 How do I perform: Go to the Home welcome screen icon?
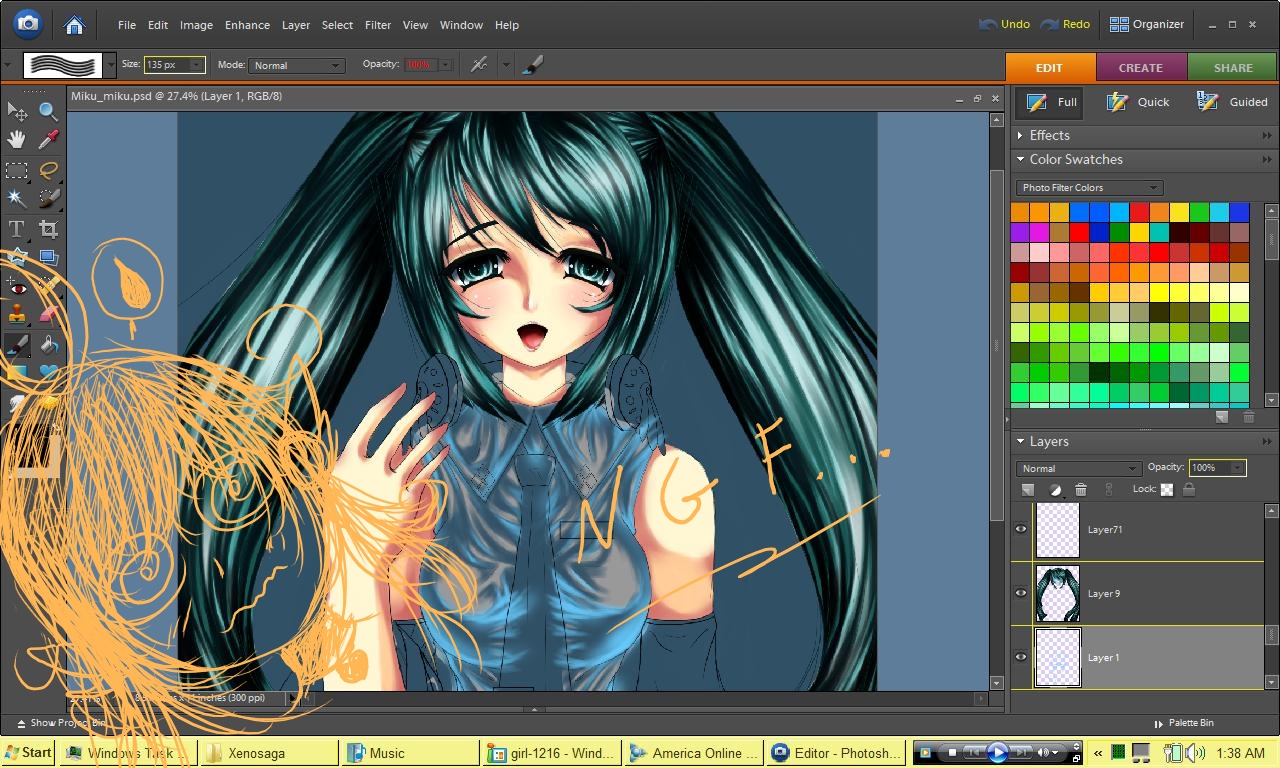click(x=74, y=24)
